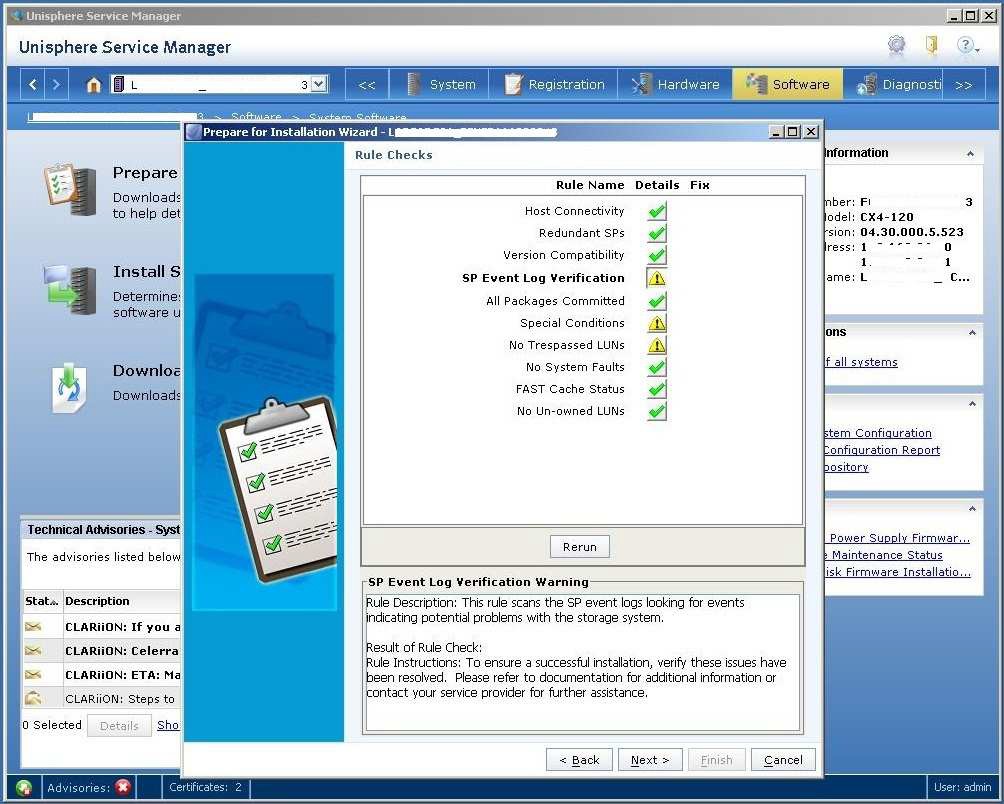Click the back navigation arrow
1004x804 pixels.
point(33,84)
